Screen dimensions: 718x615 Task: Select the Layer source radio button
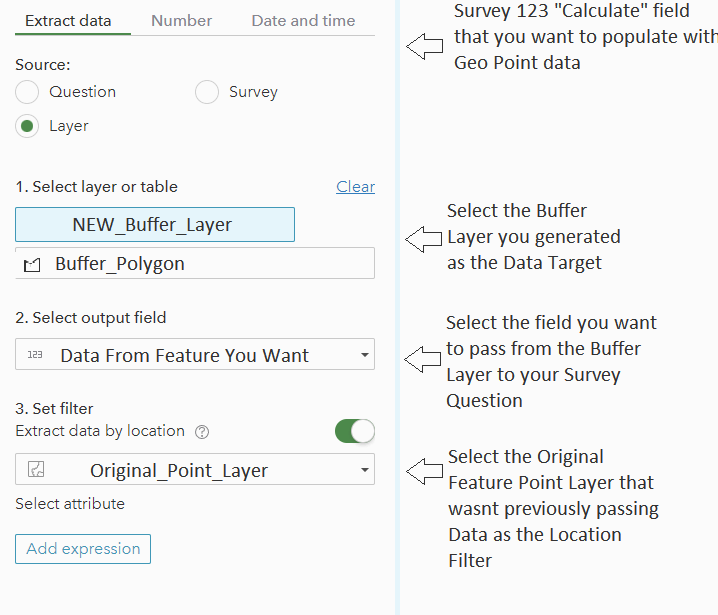pos(28,126)
